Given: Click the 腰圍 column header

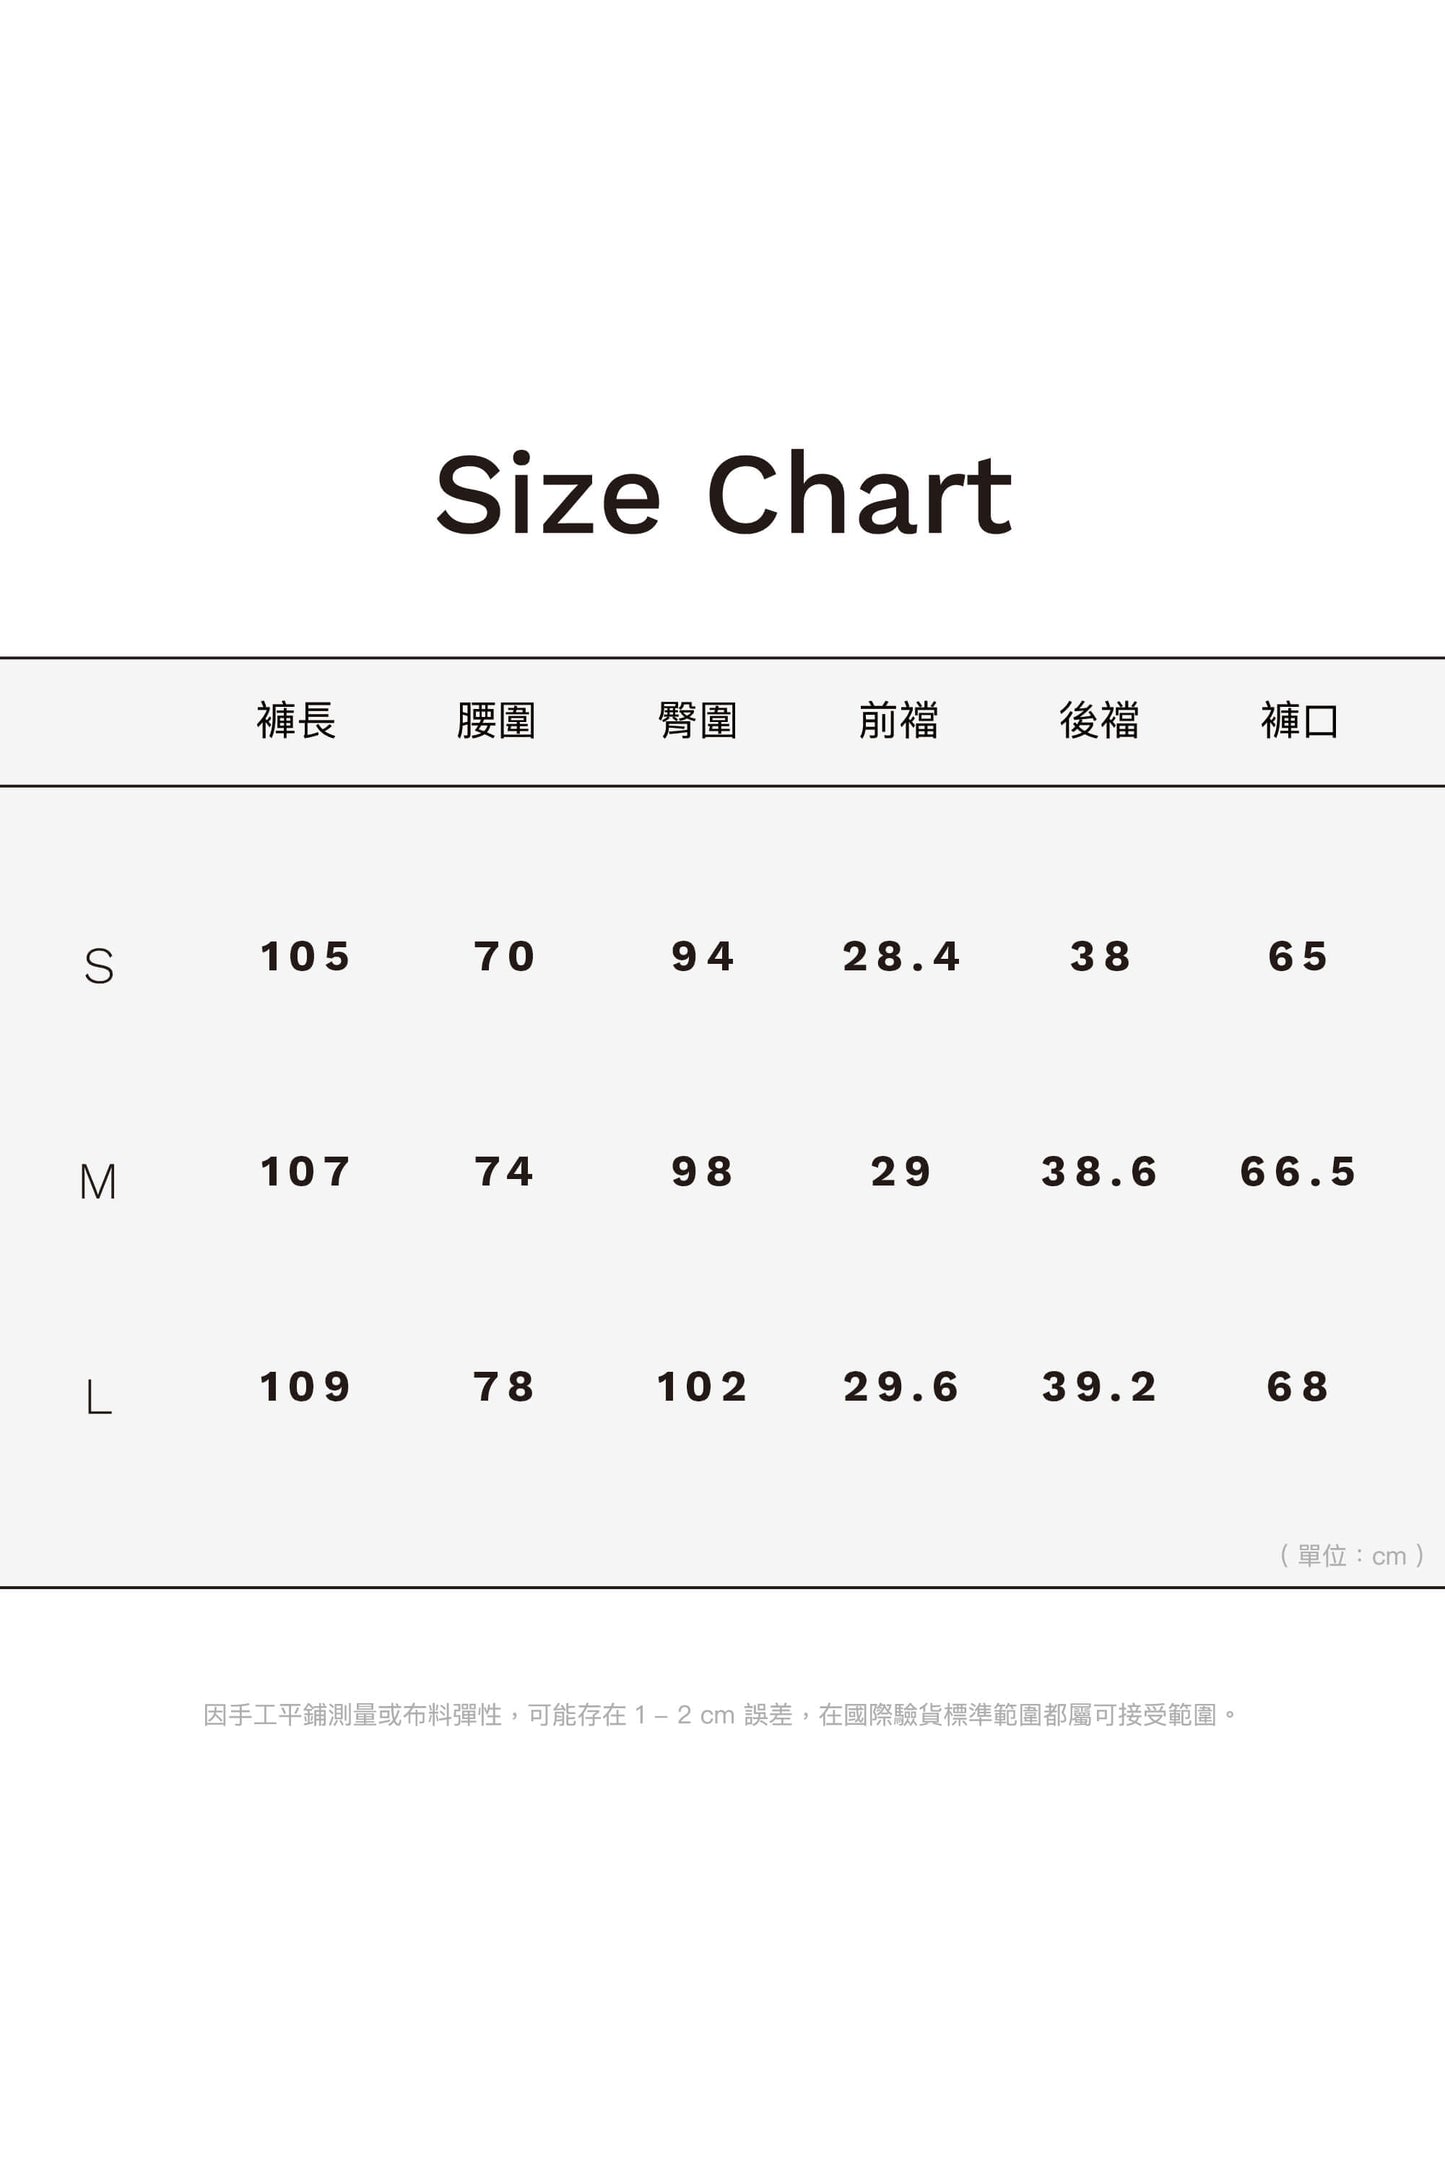Looking at the screenshot, I should tap(496, 720).
